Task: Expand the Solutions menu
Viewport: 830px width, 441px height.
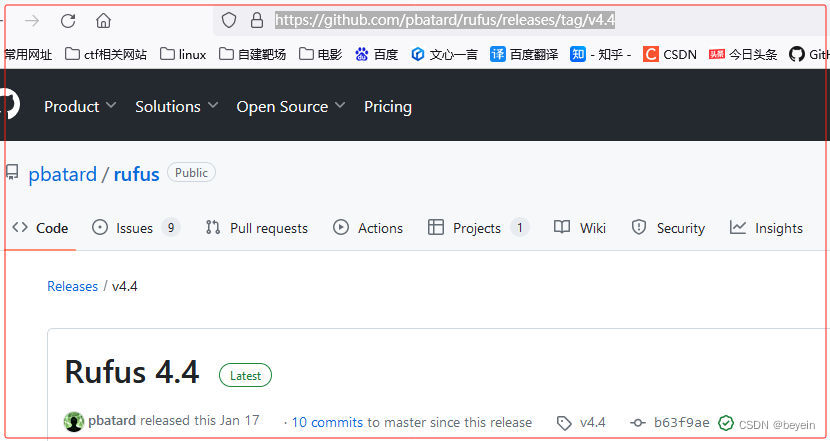Action: tap(177, 106)
